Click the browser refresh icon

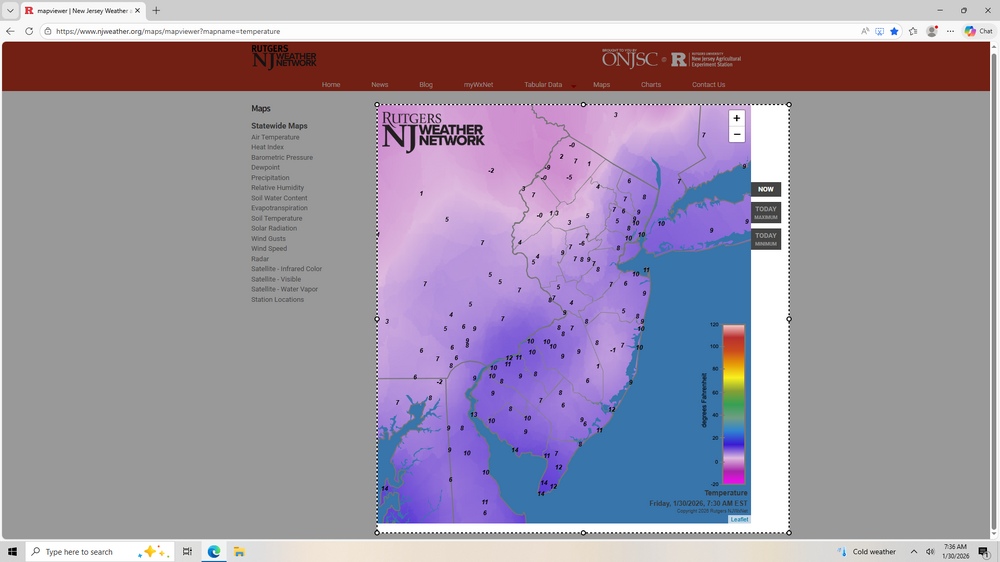click(28, 31)
